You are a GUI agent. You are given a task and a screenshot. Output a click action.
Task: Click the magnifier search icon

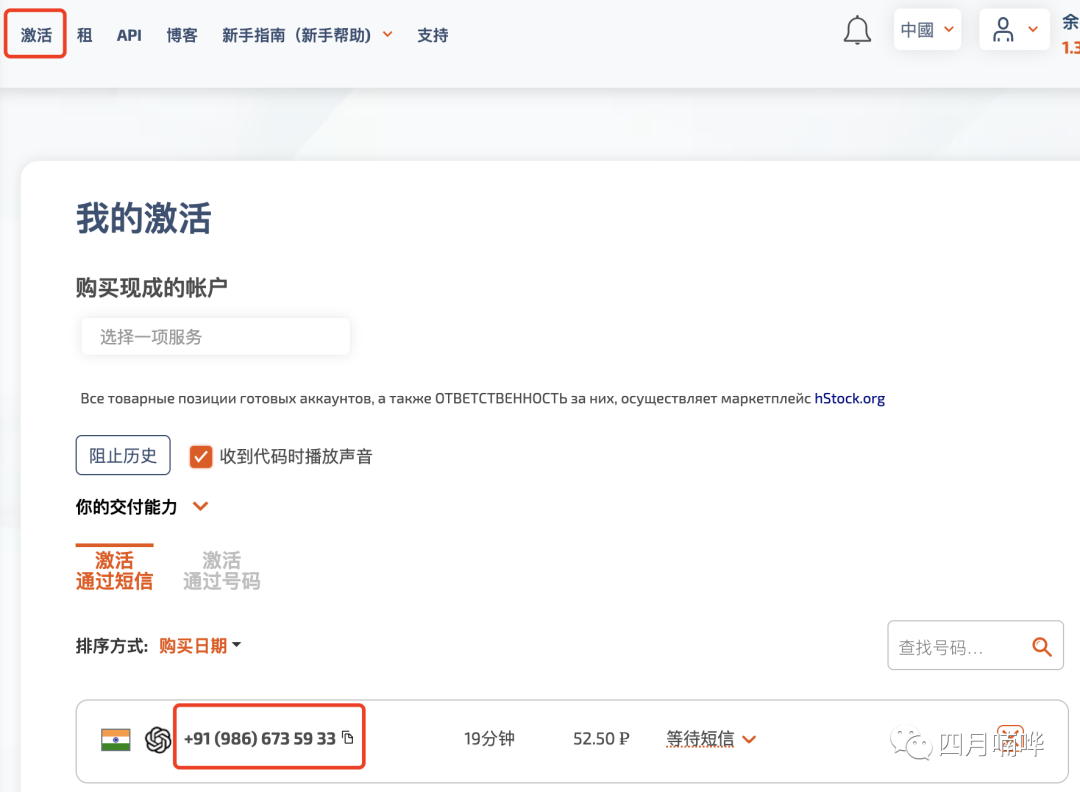(x=1041, y=646)
